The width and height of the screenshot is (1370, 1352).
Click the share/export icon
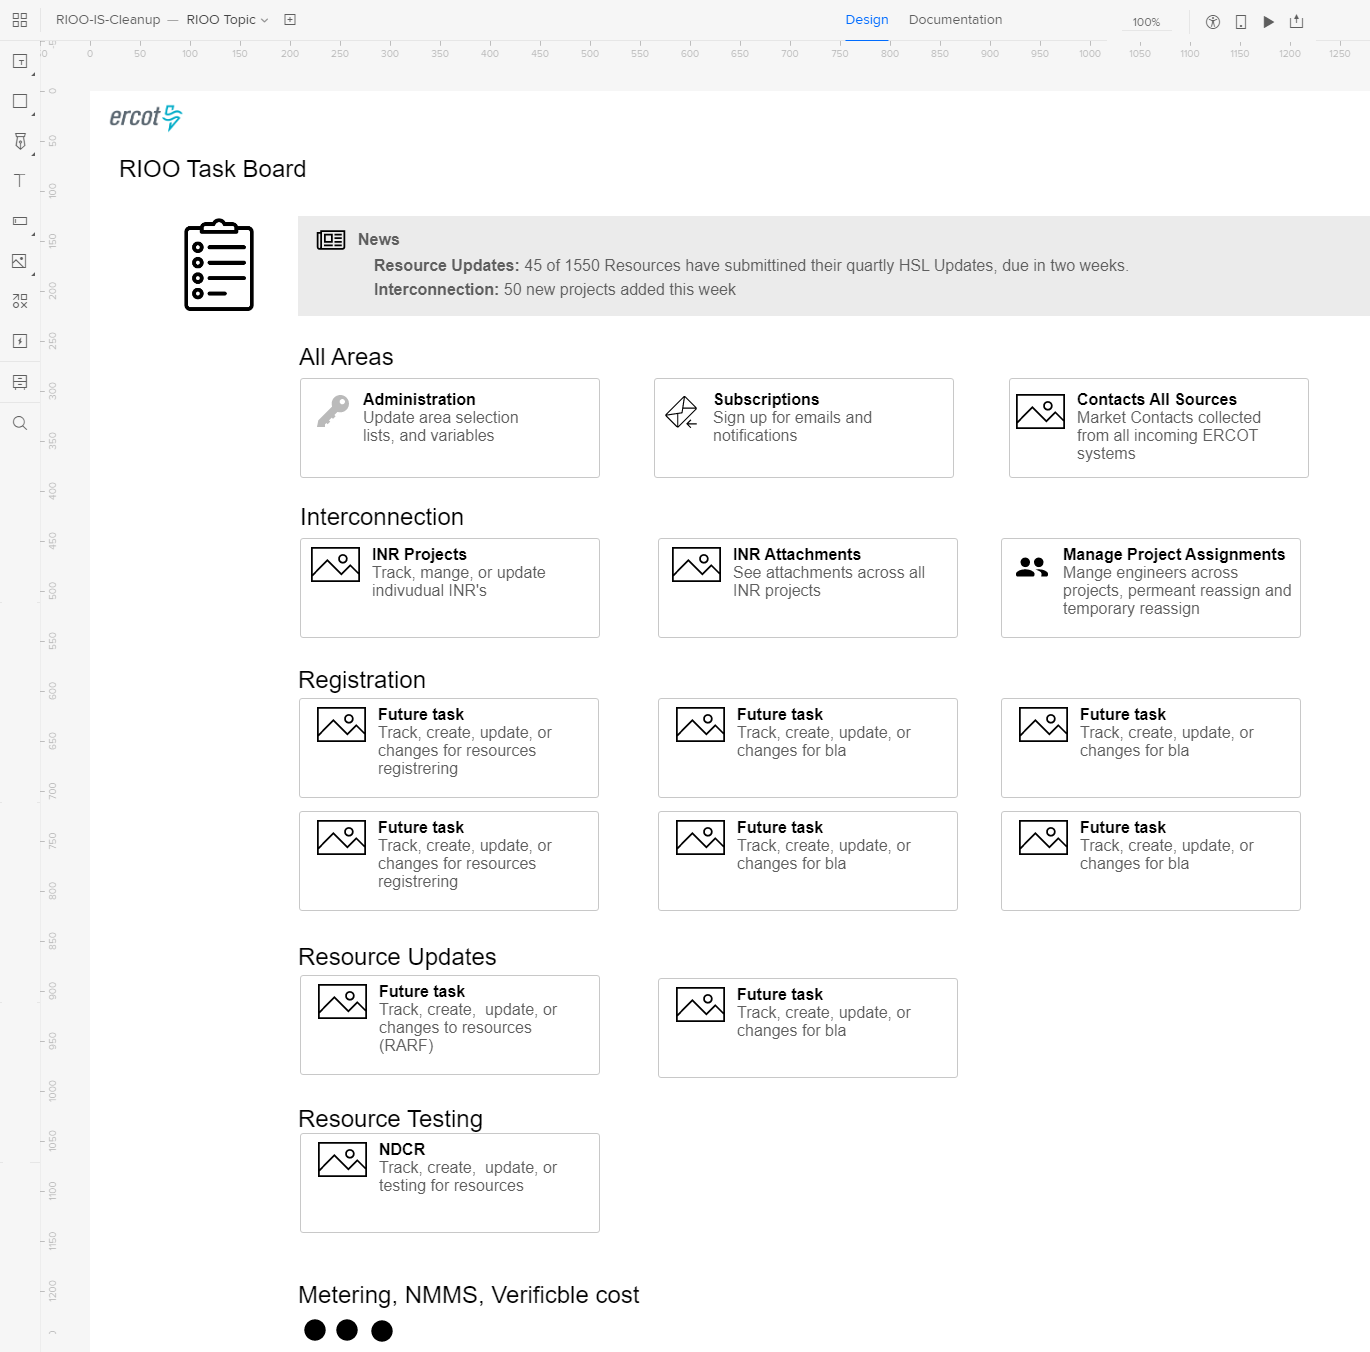click(1296, 21)
